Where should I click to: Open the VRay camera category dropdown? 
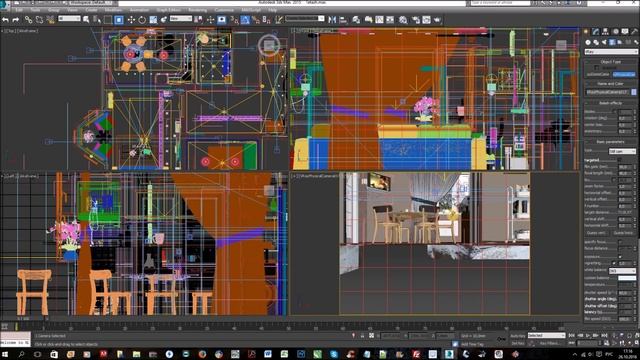611,52
